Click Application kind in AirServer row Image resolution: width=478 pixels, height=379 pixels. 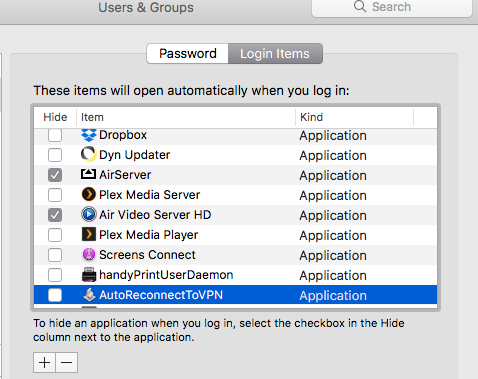tap(333, 176)
